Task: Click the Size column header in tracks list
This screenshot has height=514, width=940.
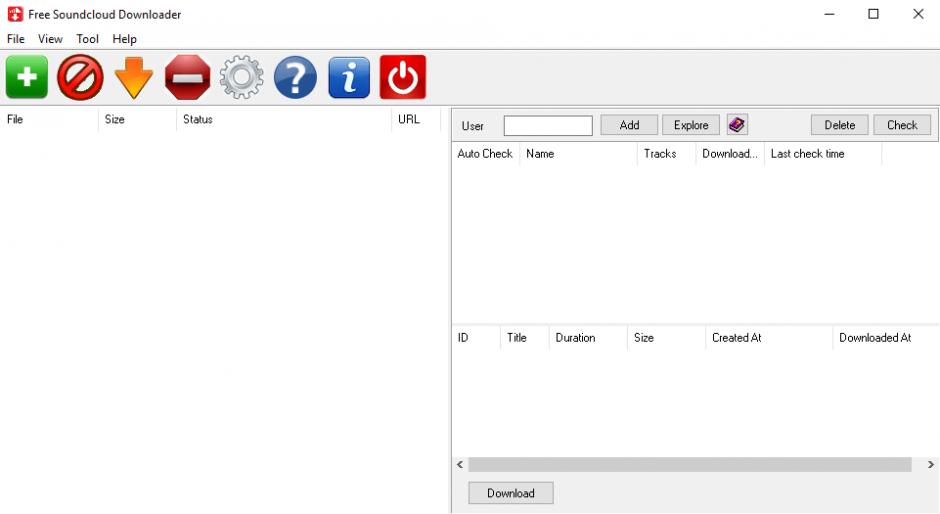Action: 667,338
